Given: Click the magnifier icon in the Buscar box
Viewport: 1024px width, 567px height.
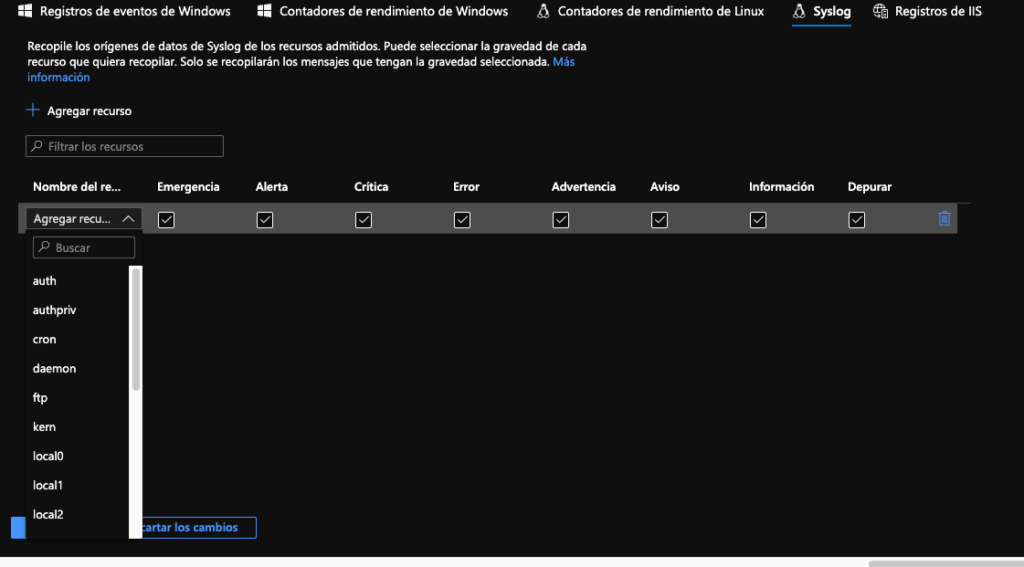Looking at the screenshot, I should tap(44, 247).
